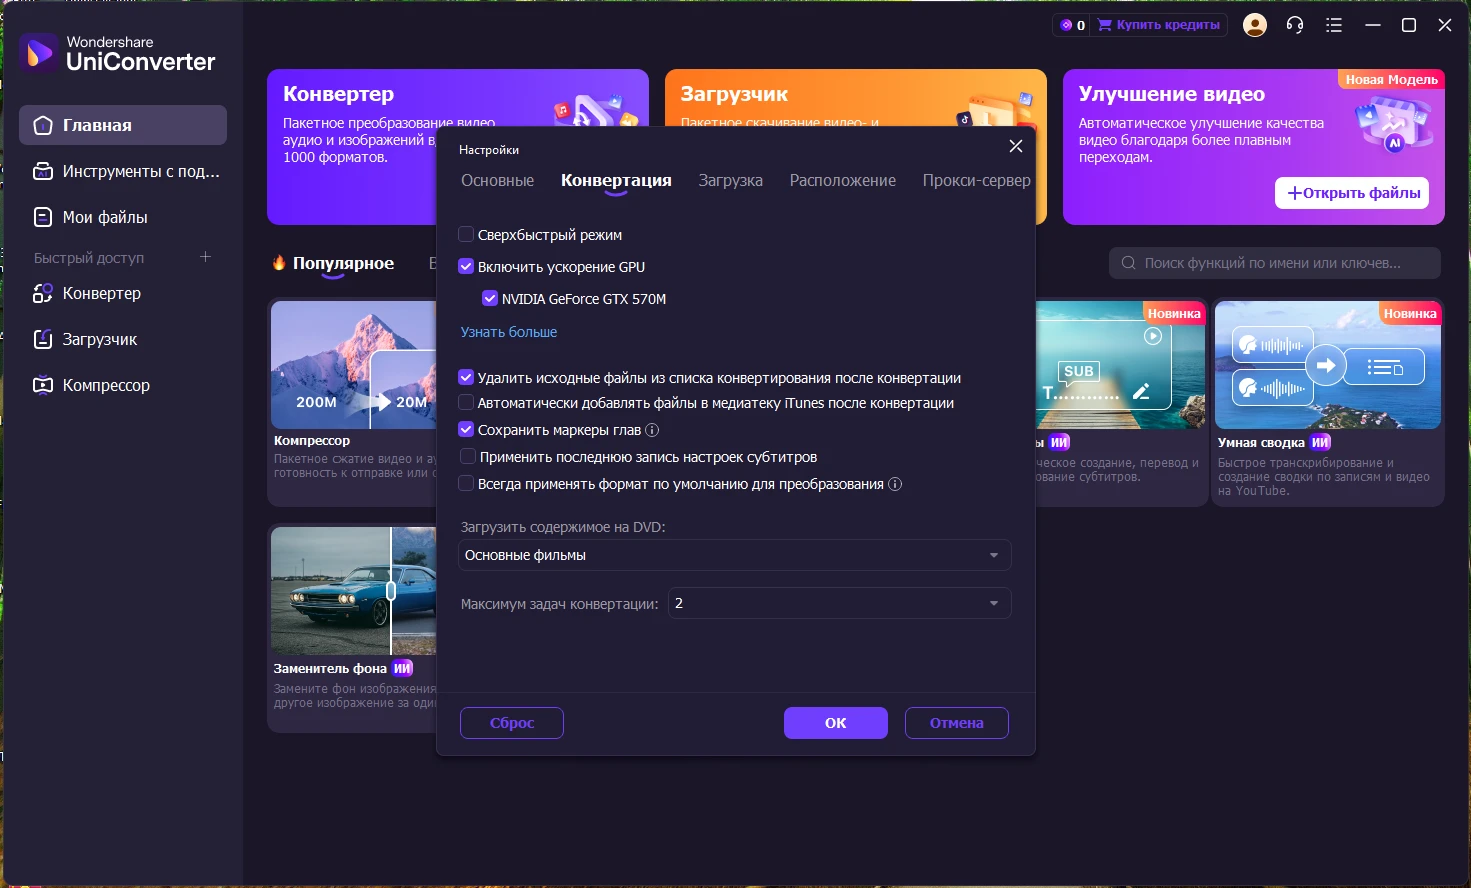
Task: Open Компрессор in the sidebar
Action: point(106,385)
